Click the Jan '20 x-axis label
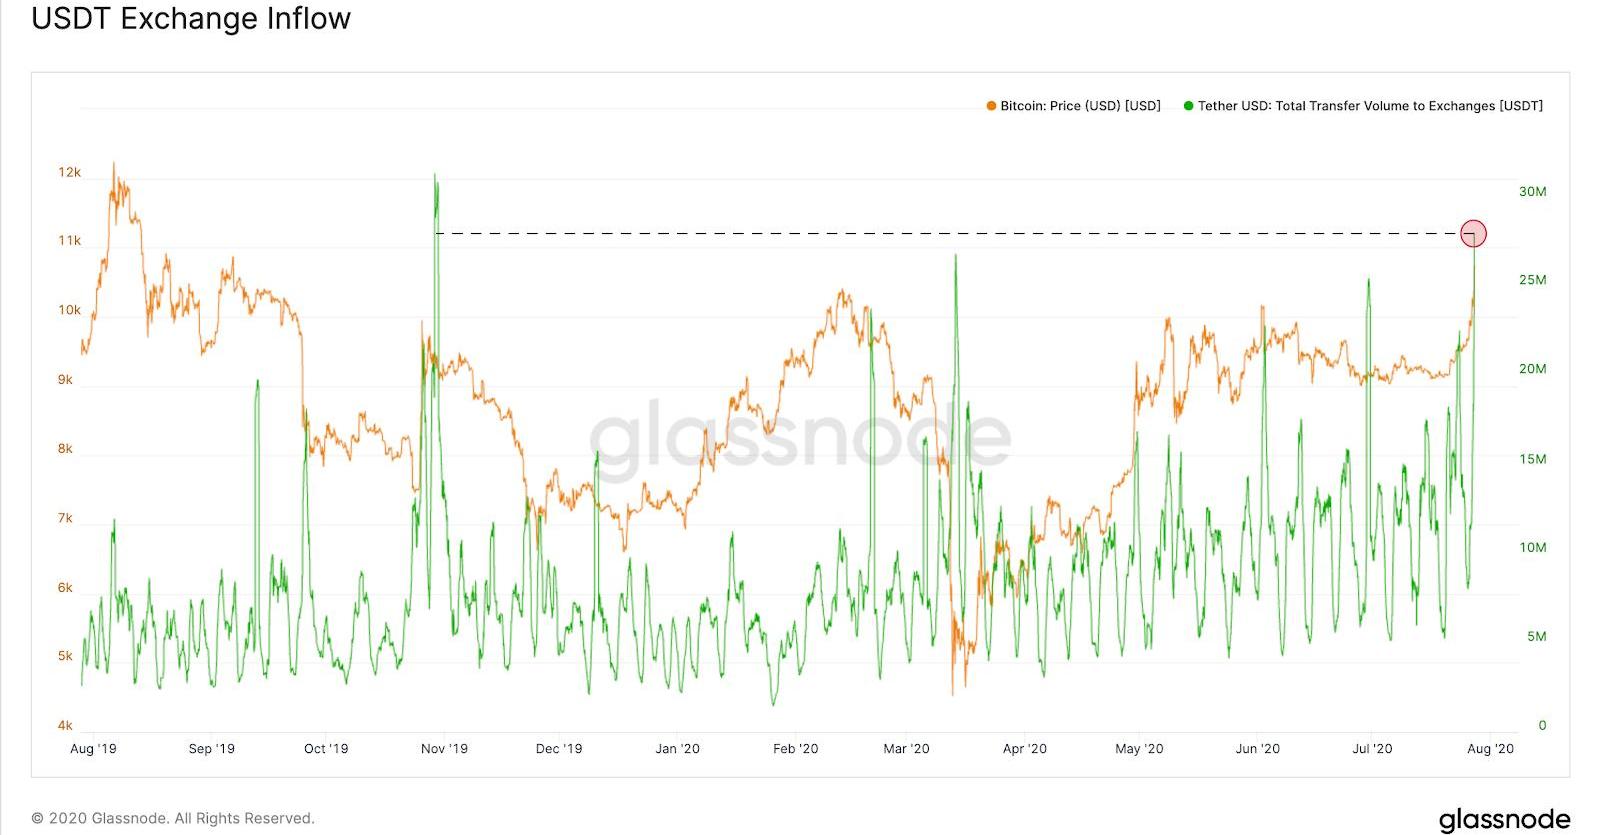 click(x=677, y=749)
